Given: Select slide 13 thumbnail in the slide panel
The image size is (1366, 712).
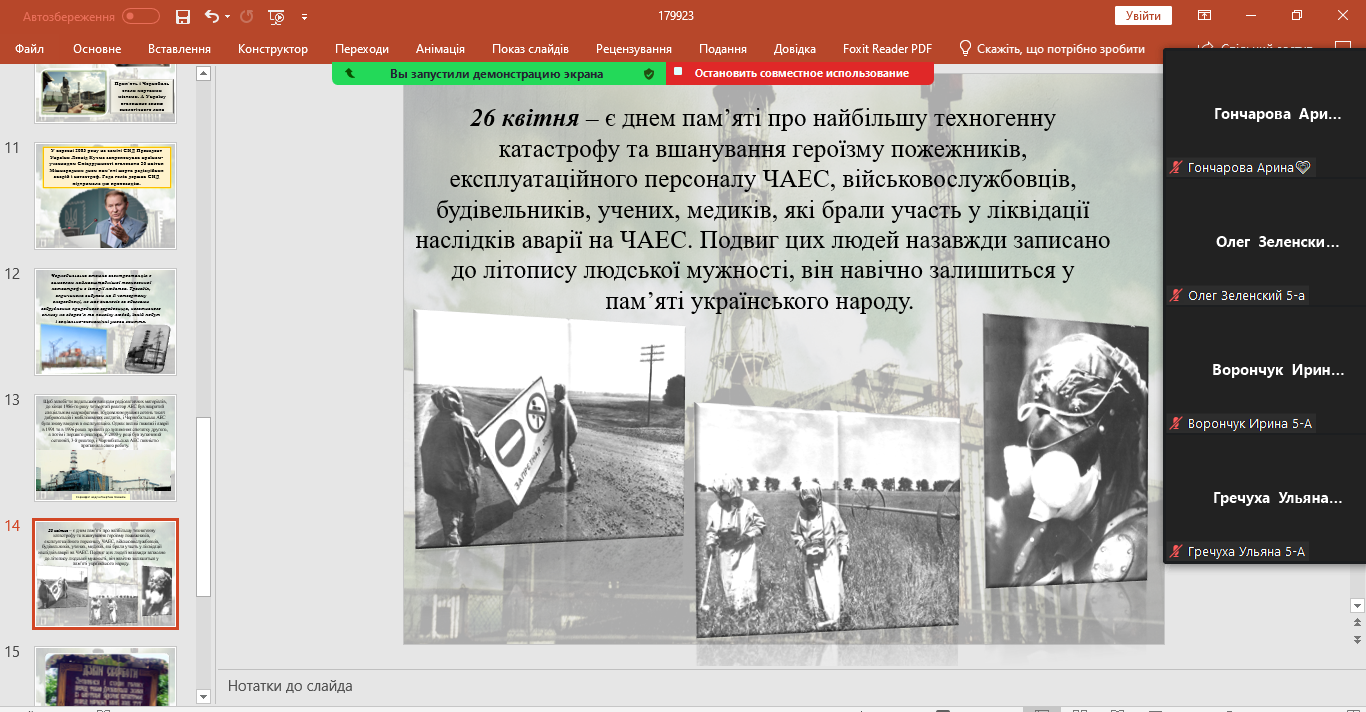Looking at the screenshot, I should point(106,448).
